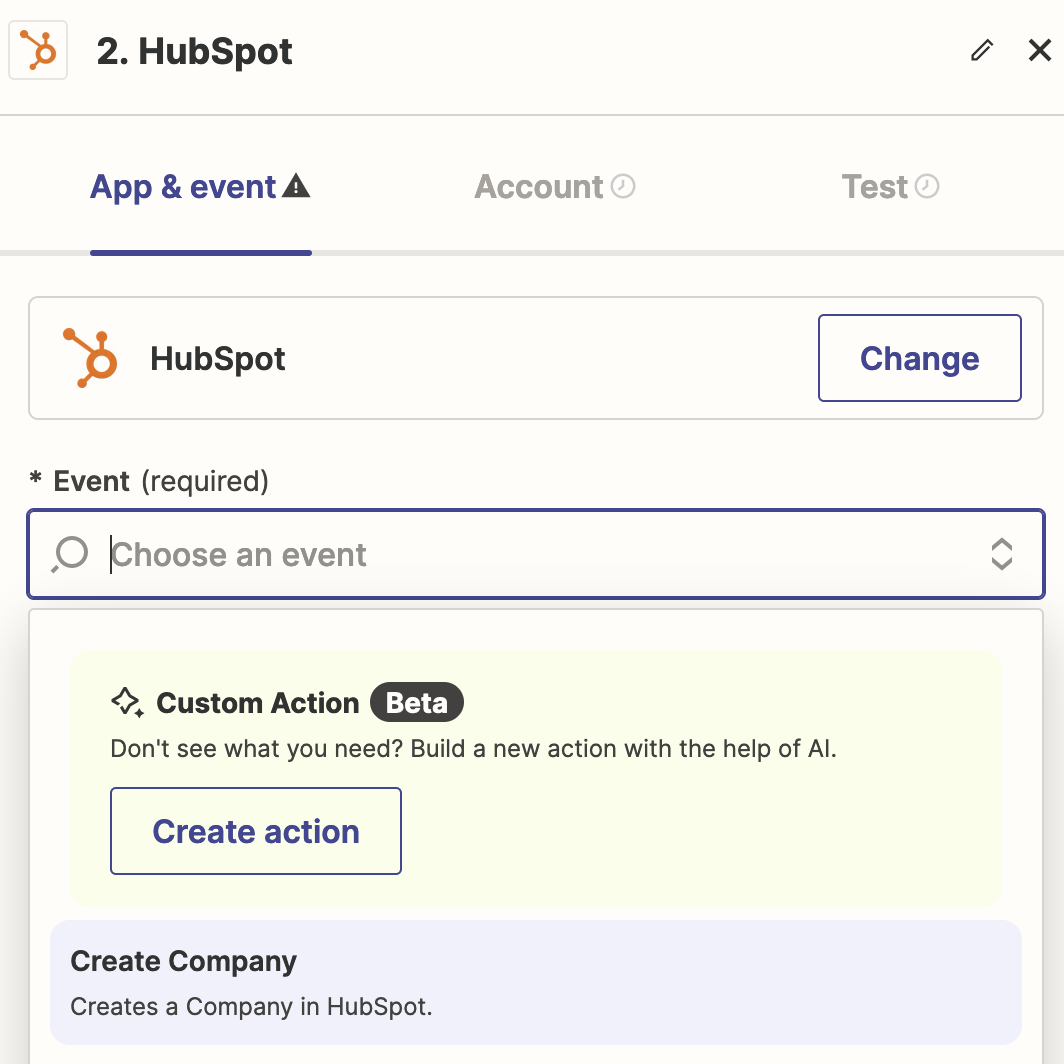Click the pencil rename icon
1064x1064 pixels.
pyautogui.click(x=982, y=51)
